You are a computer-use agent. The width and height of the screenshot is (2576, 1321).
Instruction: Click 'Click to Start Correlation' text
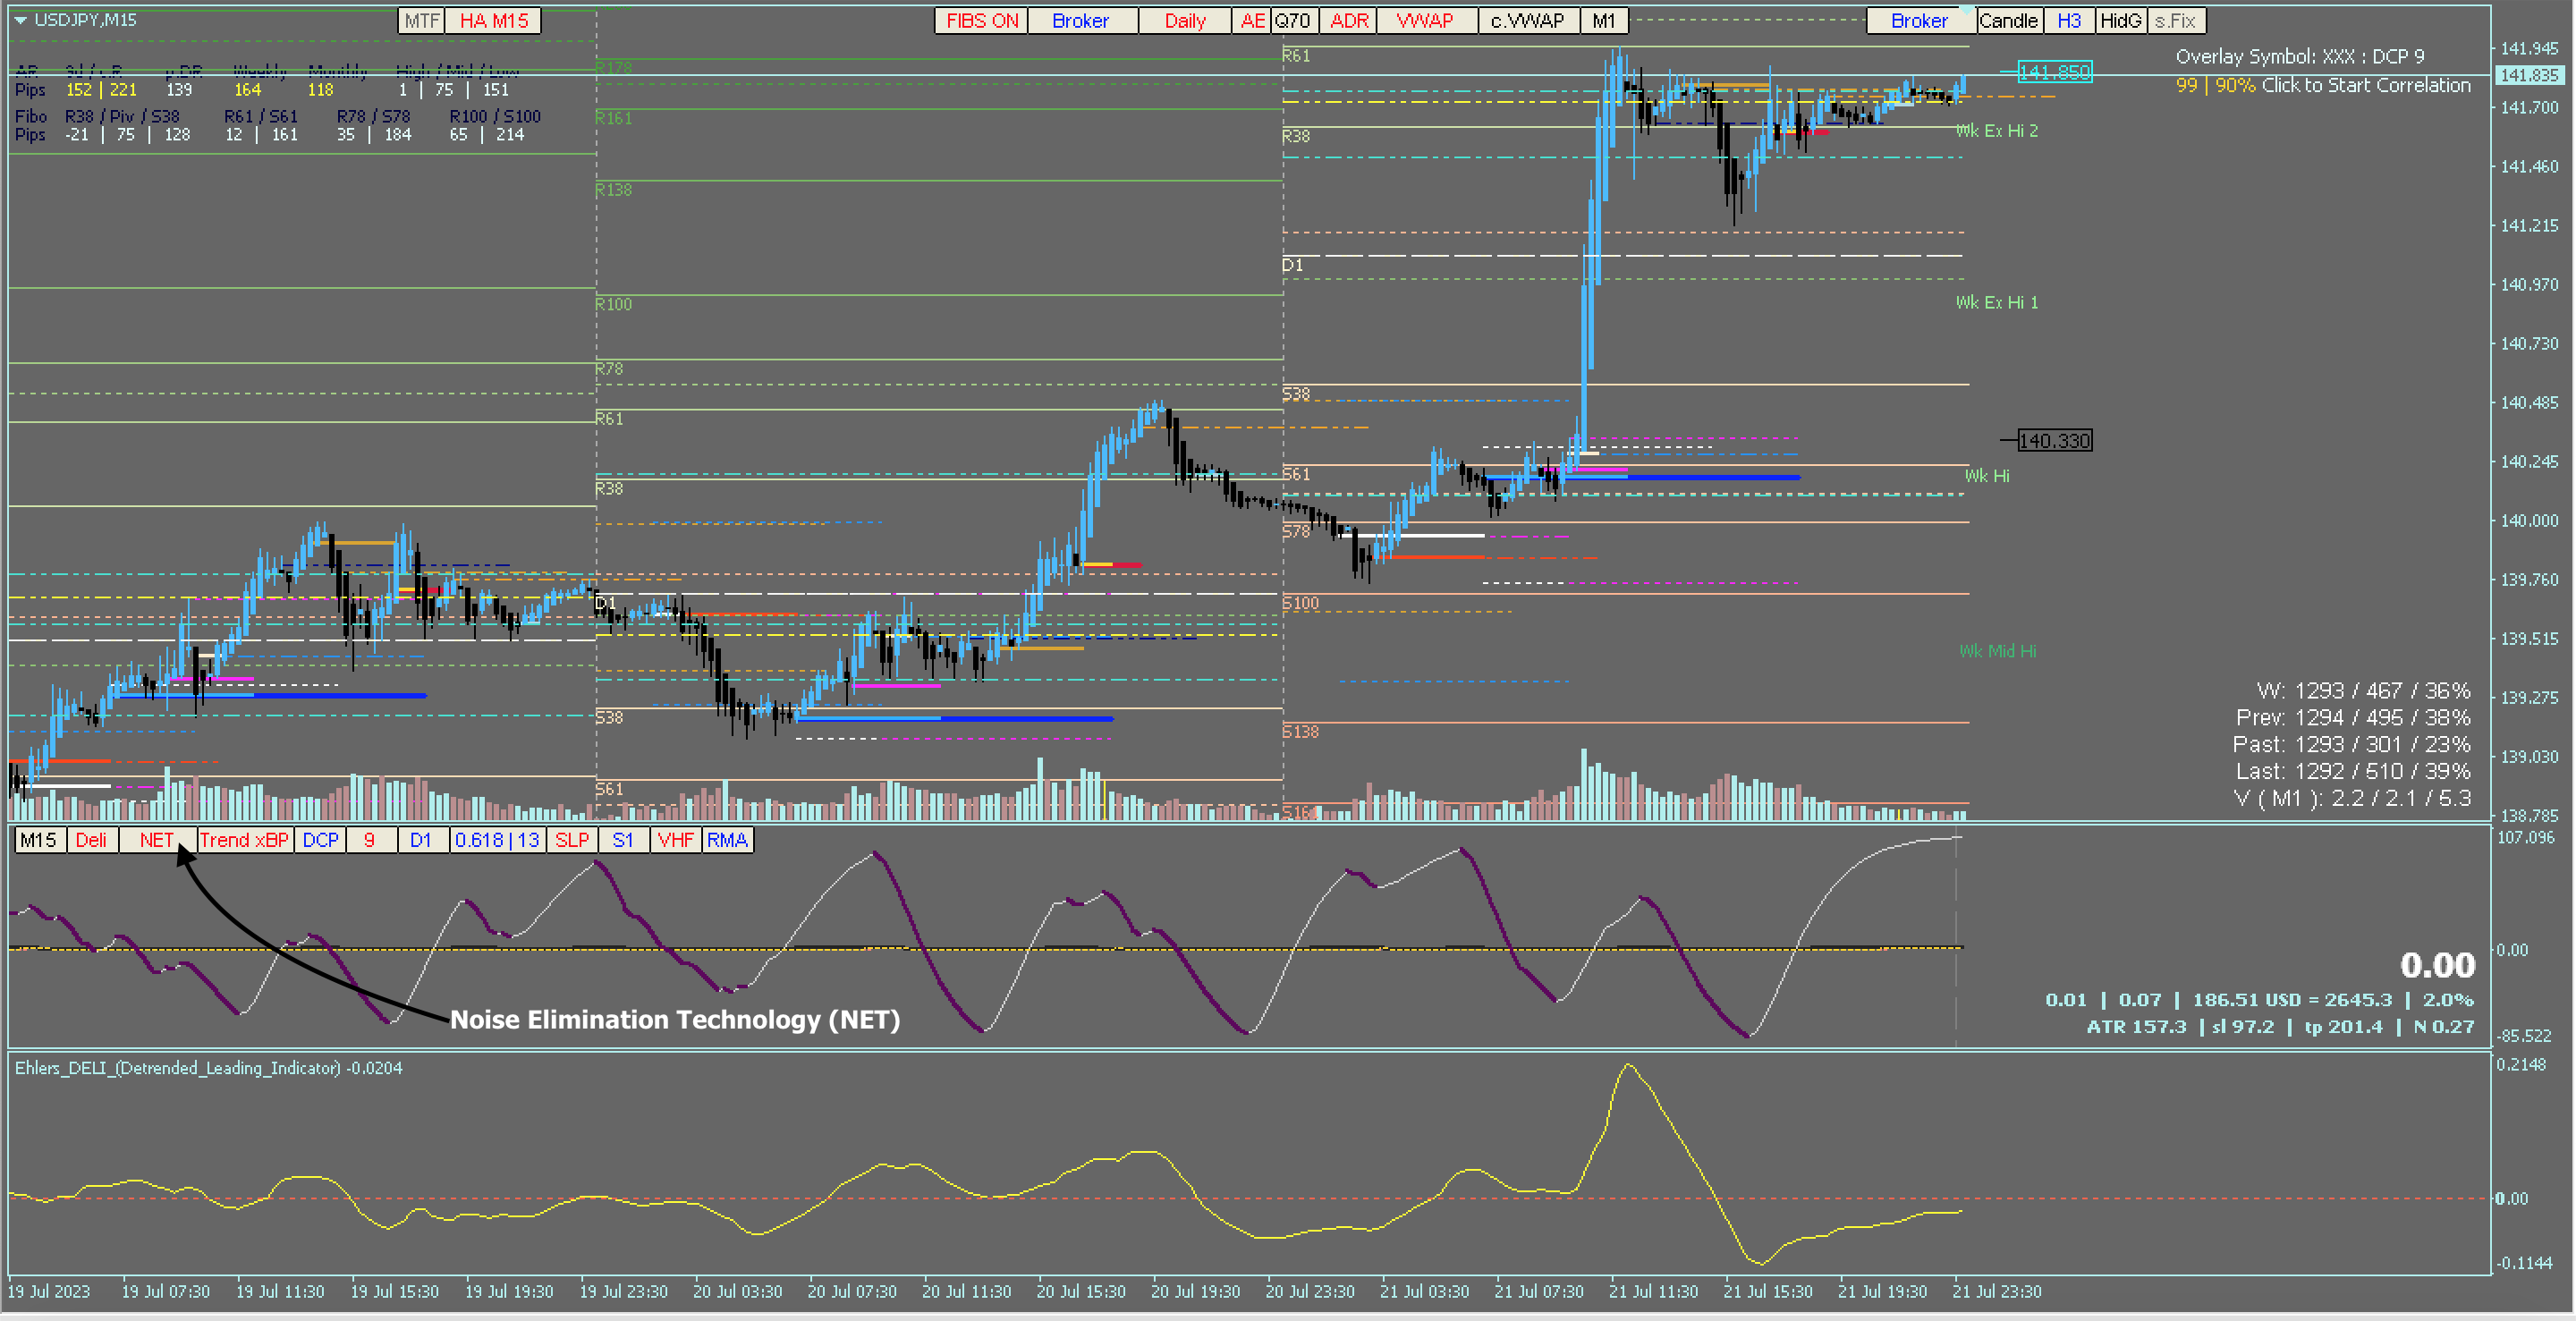2365,85
